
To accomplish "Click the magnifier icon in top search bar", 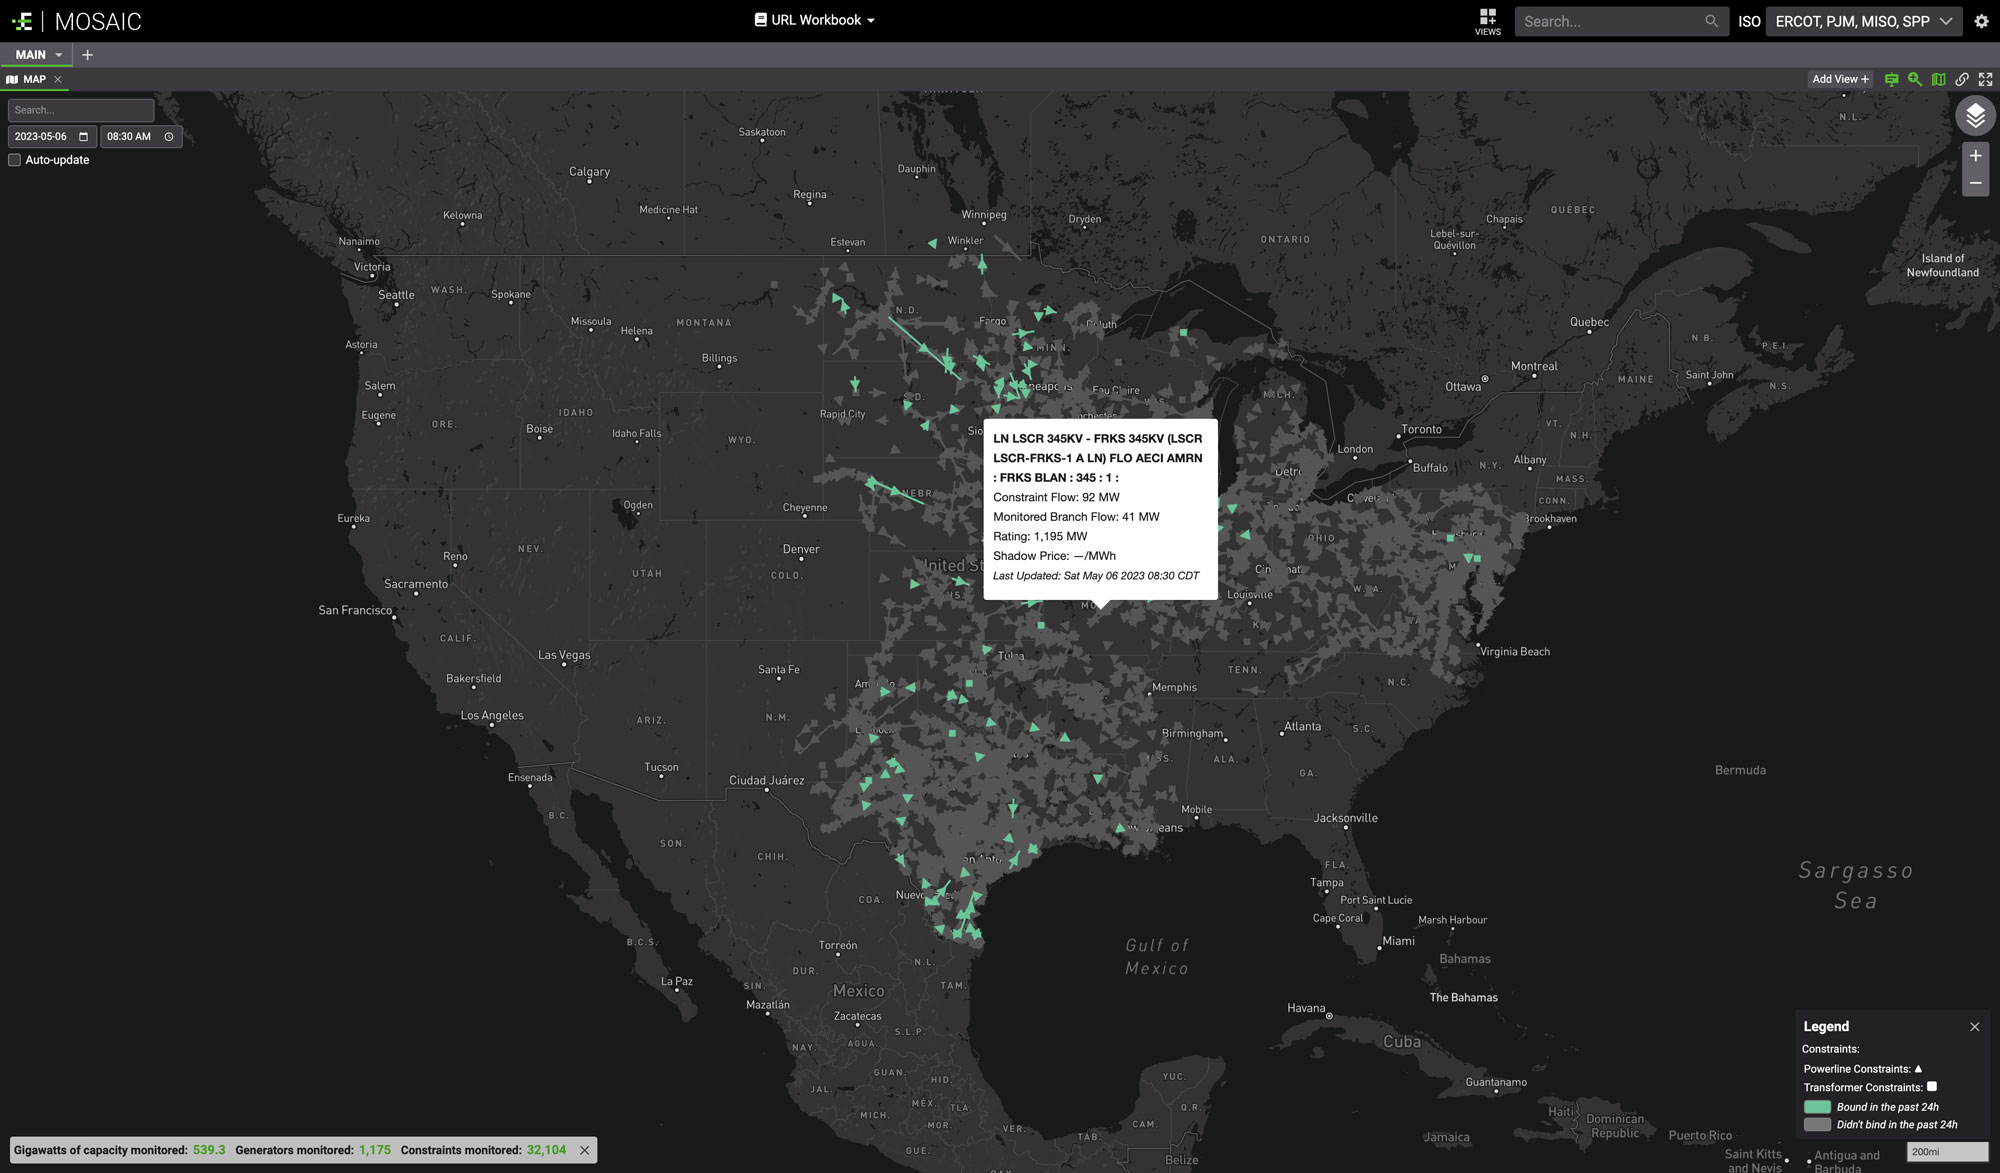I will tap(1711, 21).
